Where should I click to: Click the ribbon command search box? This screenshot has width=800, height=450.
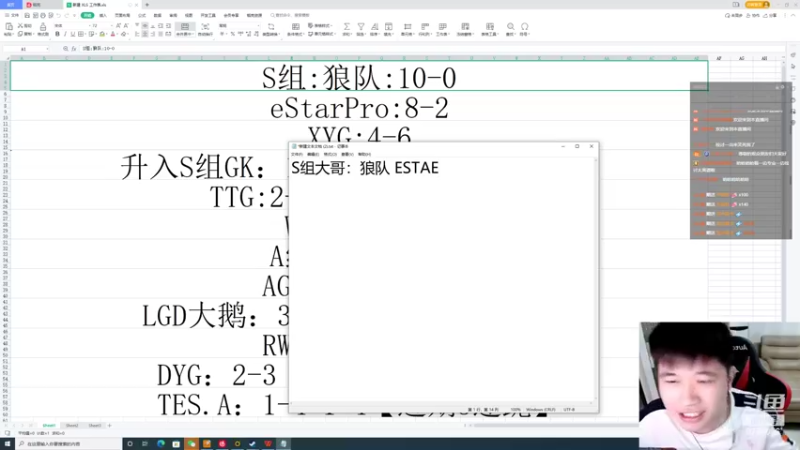[x=291, y=15]
